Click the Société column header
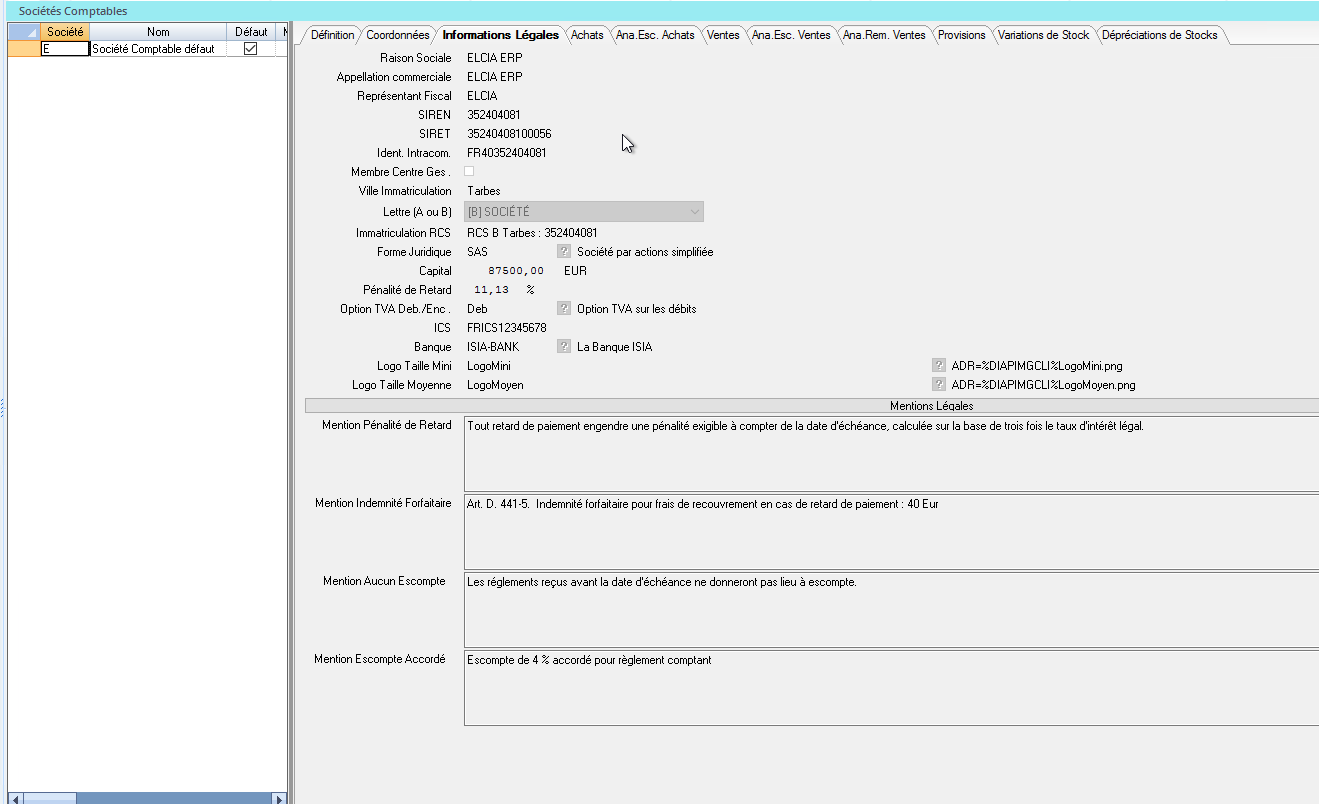The width and height of the screenshot is (1319, 804). (65, 31)
